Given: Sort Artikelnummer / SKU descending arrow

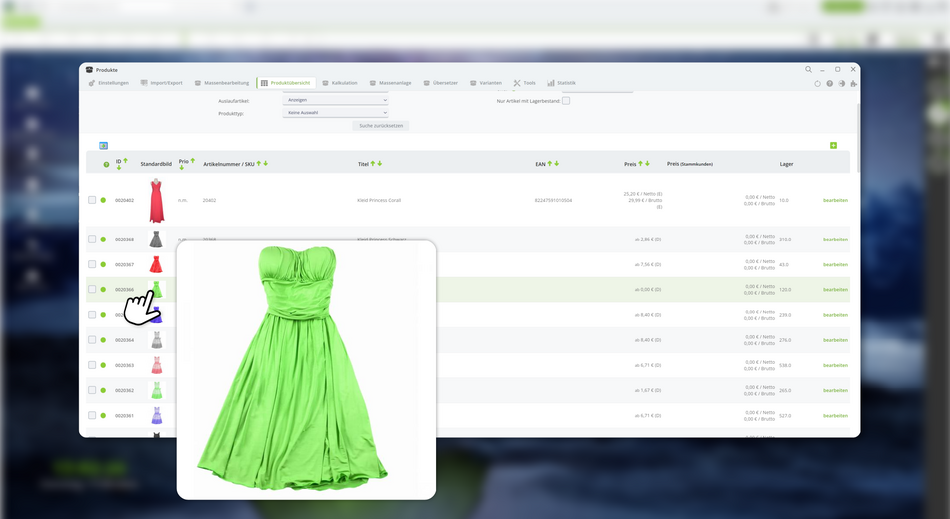Looking at the screenshot, I should (265, 164).
